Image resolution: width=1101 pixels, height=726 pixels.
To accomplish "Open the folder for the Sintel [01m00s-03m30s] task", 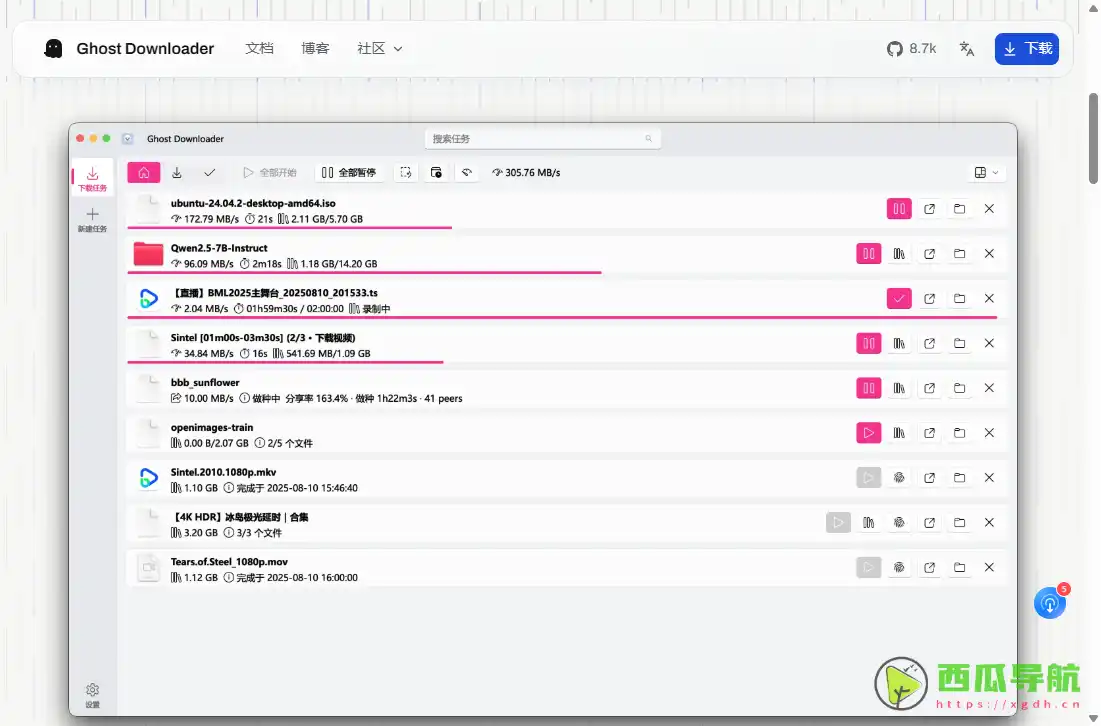I will [x=959, y=343].
